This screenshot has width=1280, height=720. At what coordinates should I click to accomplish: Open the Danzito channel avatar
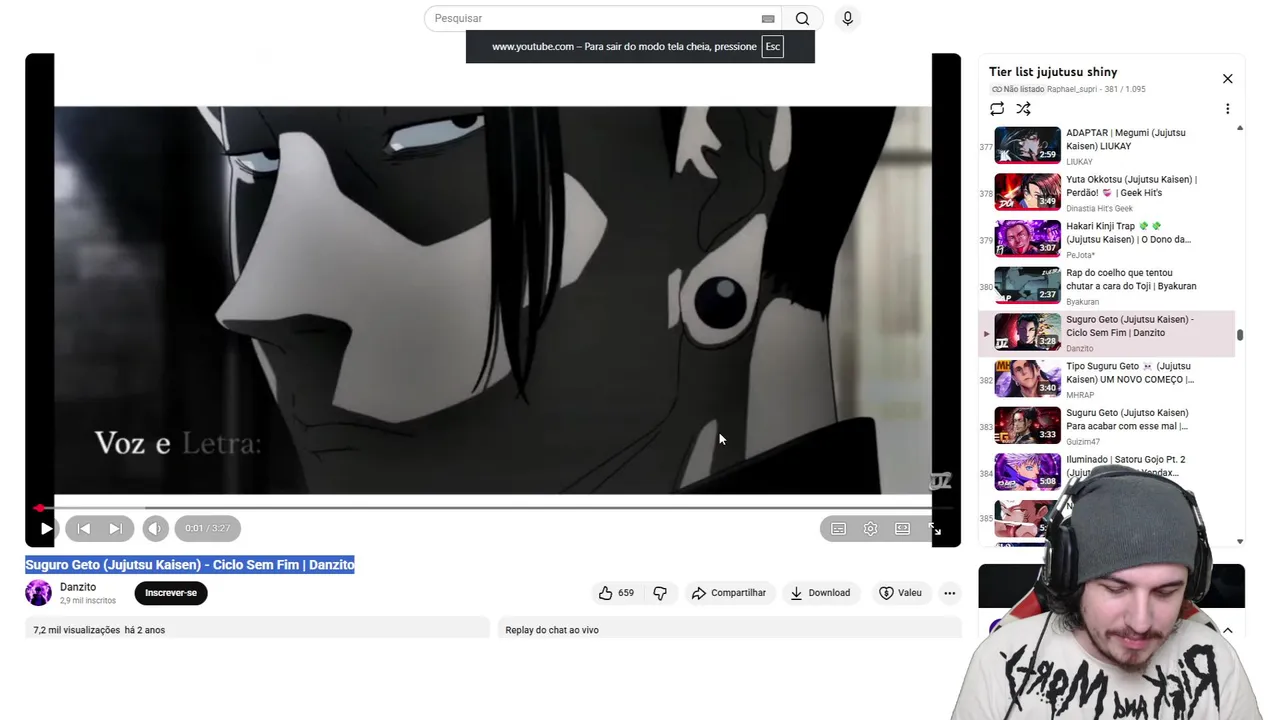pos(38,593)
